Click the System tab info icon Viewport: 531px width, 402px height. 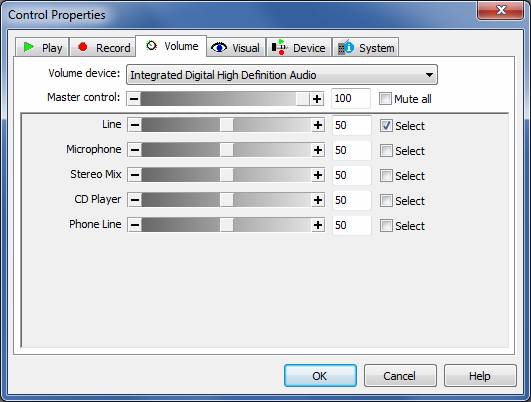(346, 47)
